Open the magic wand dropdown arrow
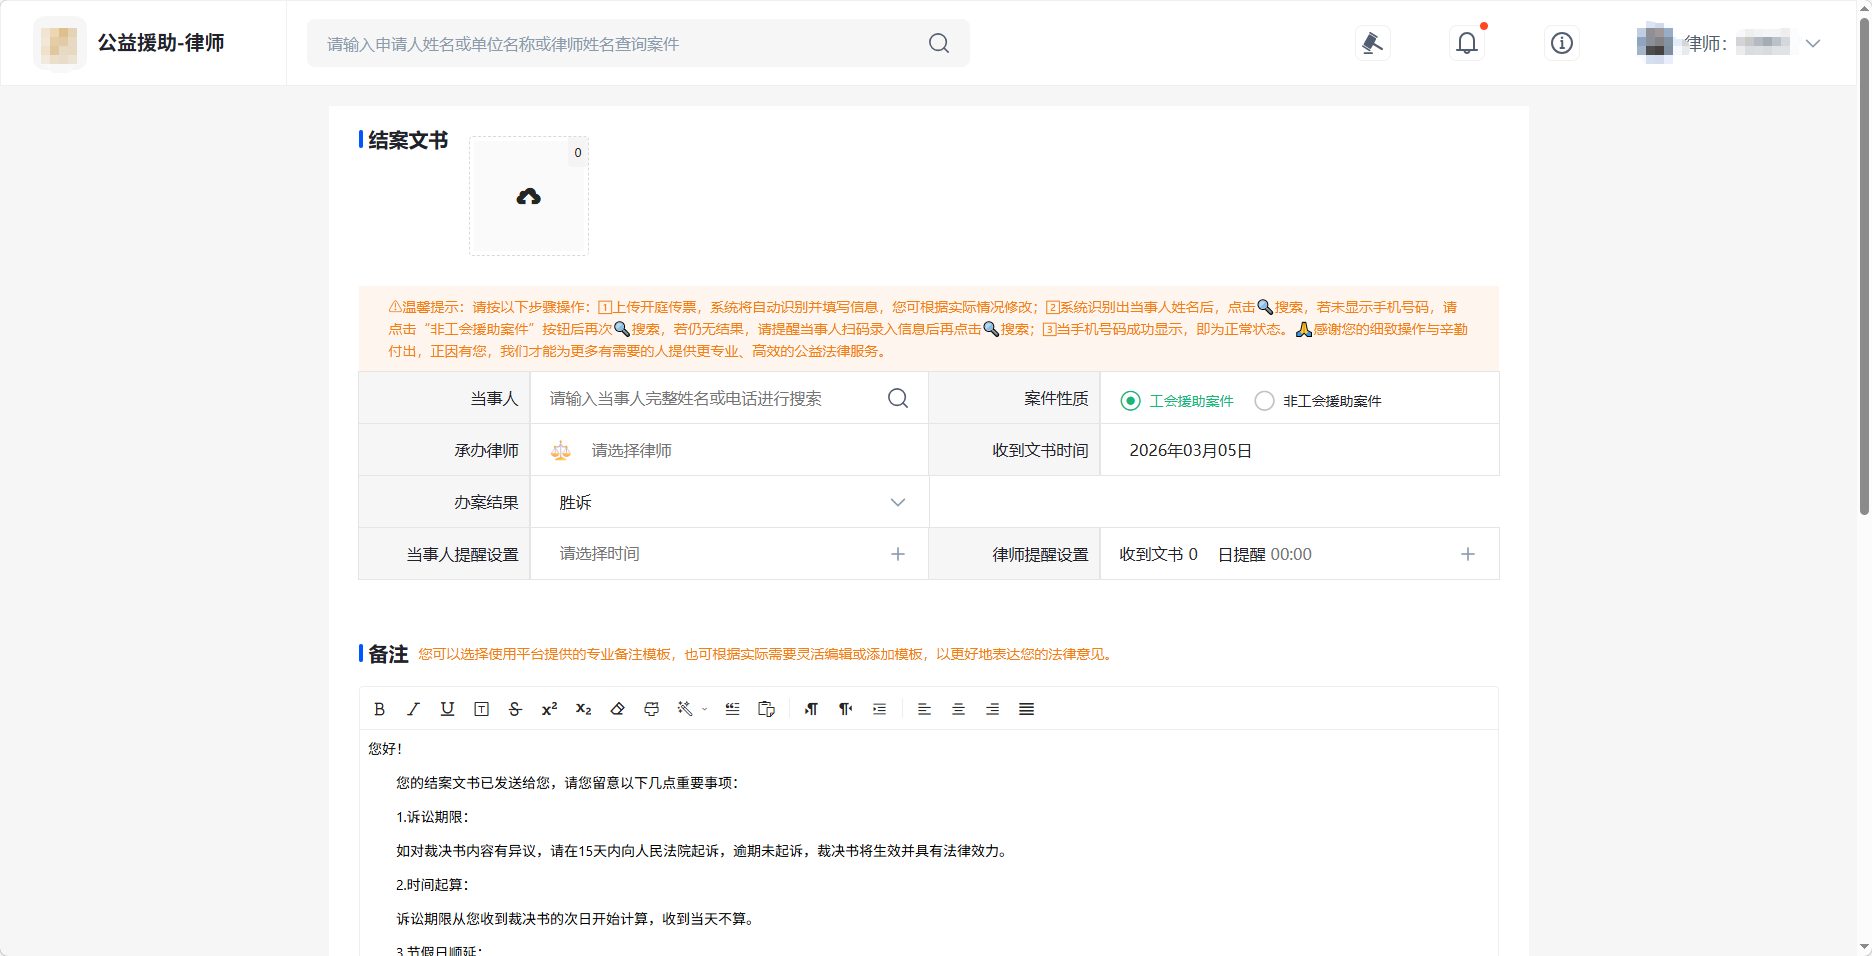 pyautogui.click(x=705, y=710)
